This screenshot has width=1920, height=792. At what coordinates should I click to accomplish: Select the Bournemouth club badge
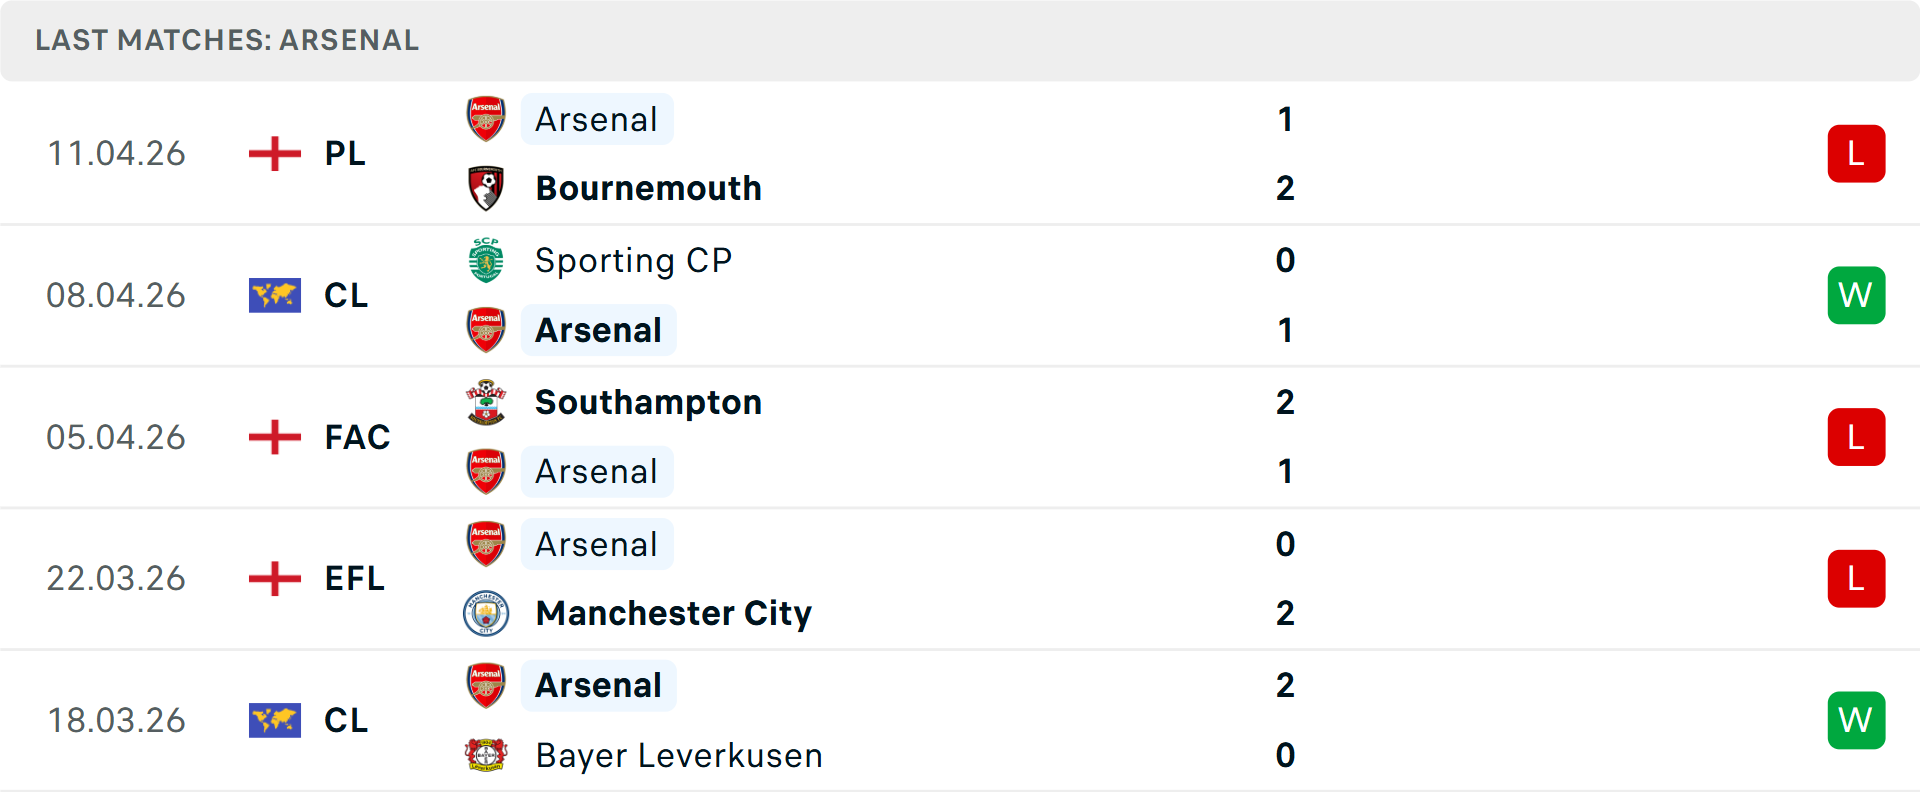point(486,187)
